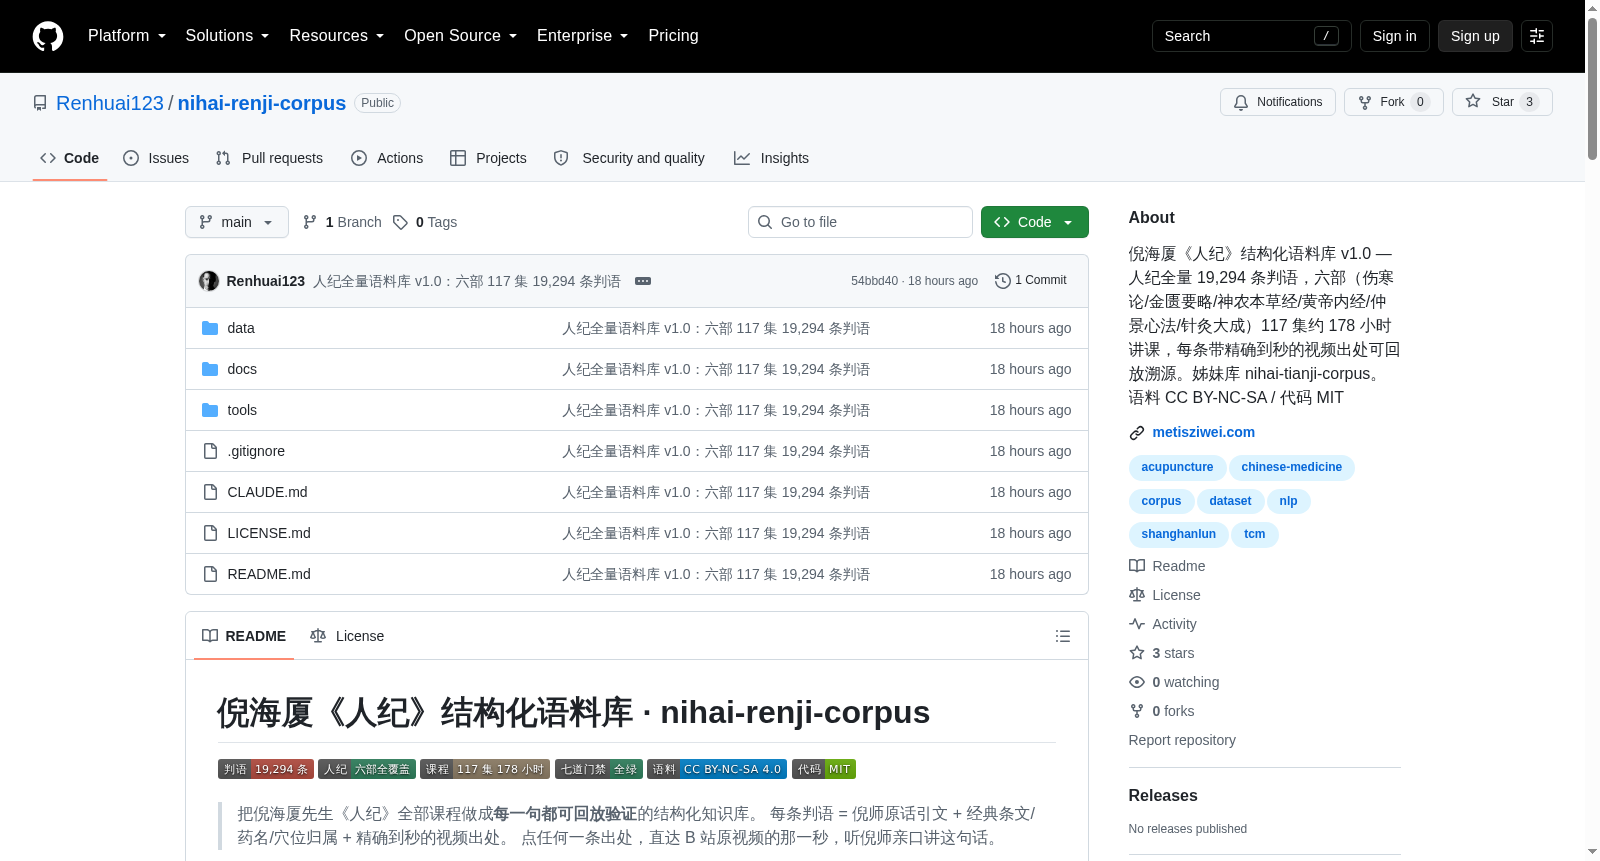
Task: Open the command palette icon button in the header
Action: 1537,36
